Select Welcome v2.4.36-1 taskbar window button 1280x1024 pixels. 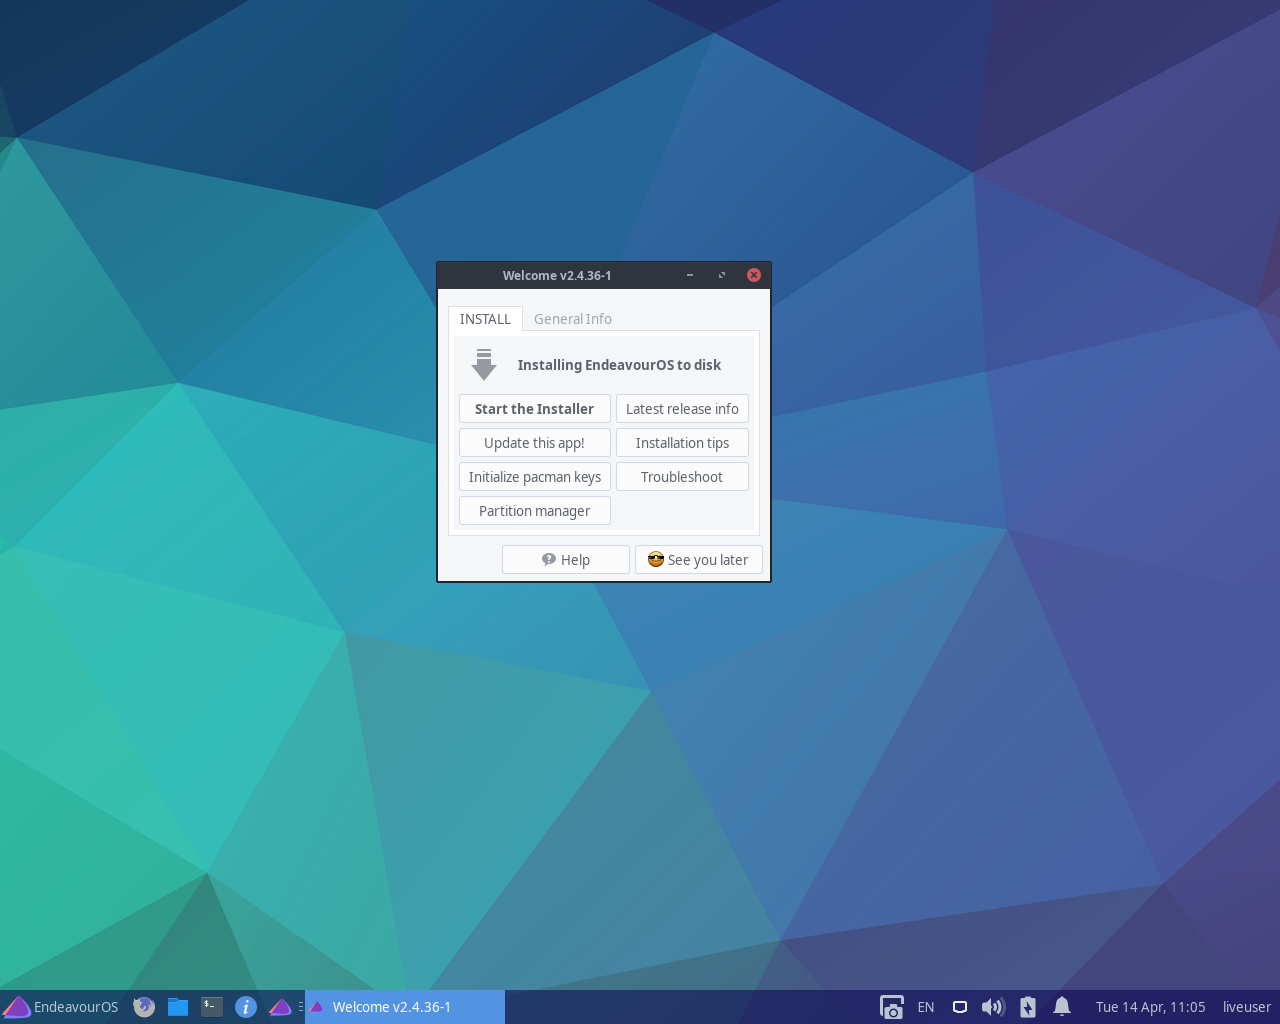(x=405, y=1007)
